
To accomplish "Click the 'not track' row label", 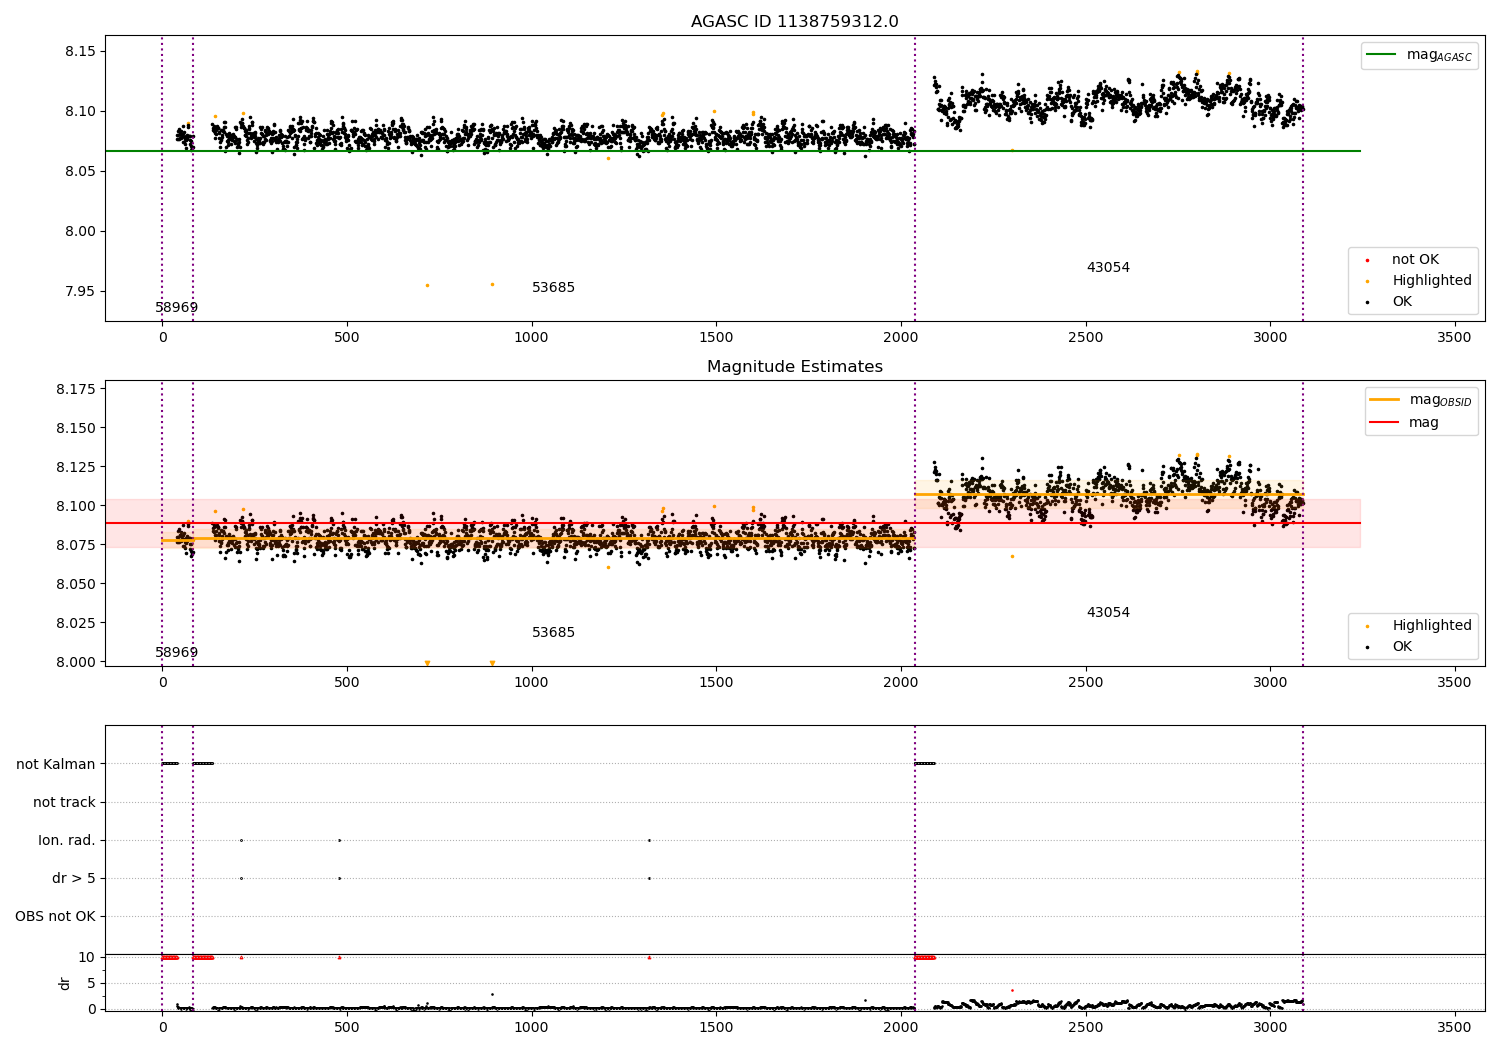I will pos(64,802).
